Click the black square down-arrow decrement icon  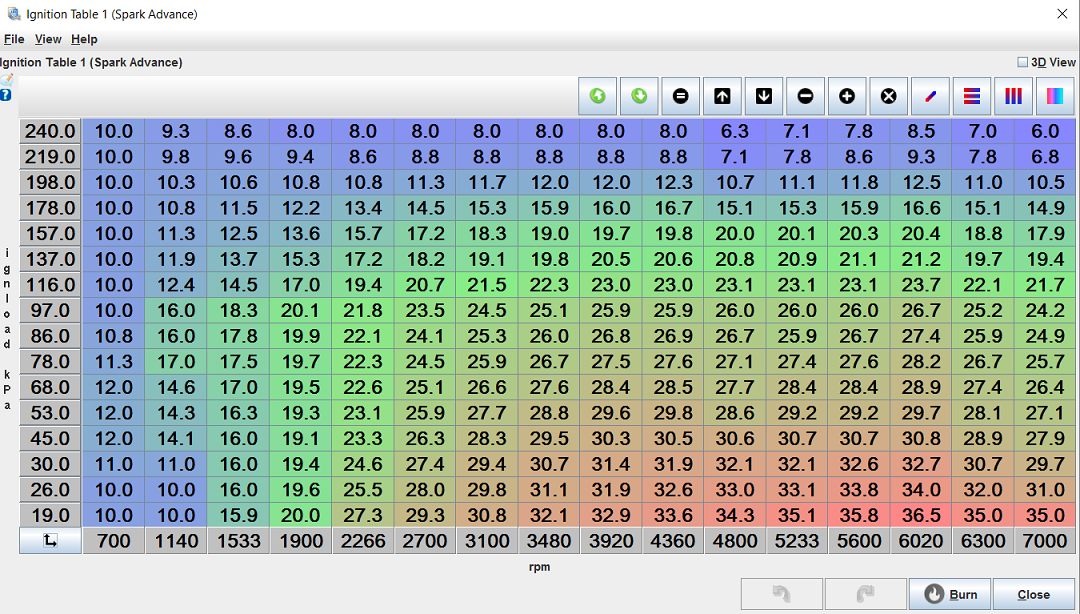click(764, 96)
